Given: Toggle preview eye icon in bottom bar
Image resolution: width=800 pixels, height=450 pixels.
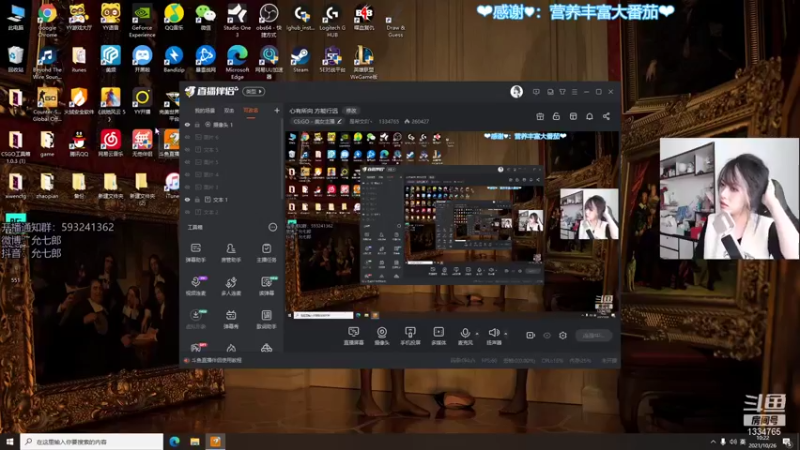Looking at the screenshot, I should [x=547, y=335].
